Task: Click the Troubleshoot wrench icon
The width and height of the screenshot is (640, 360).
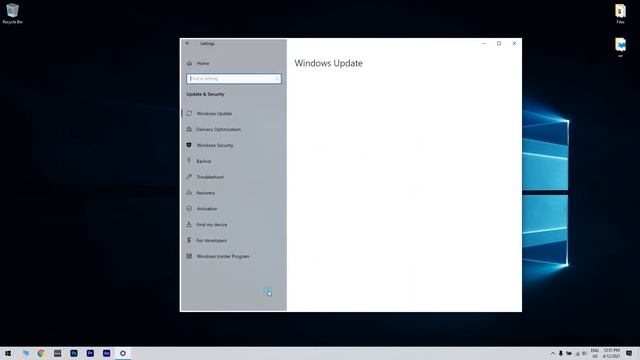Action: click(x=189, y=177)
